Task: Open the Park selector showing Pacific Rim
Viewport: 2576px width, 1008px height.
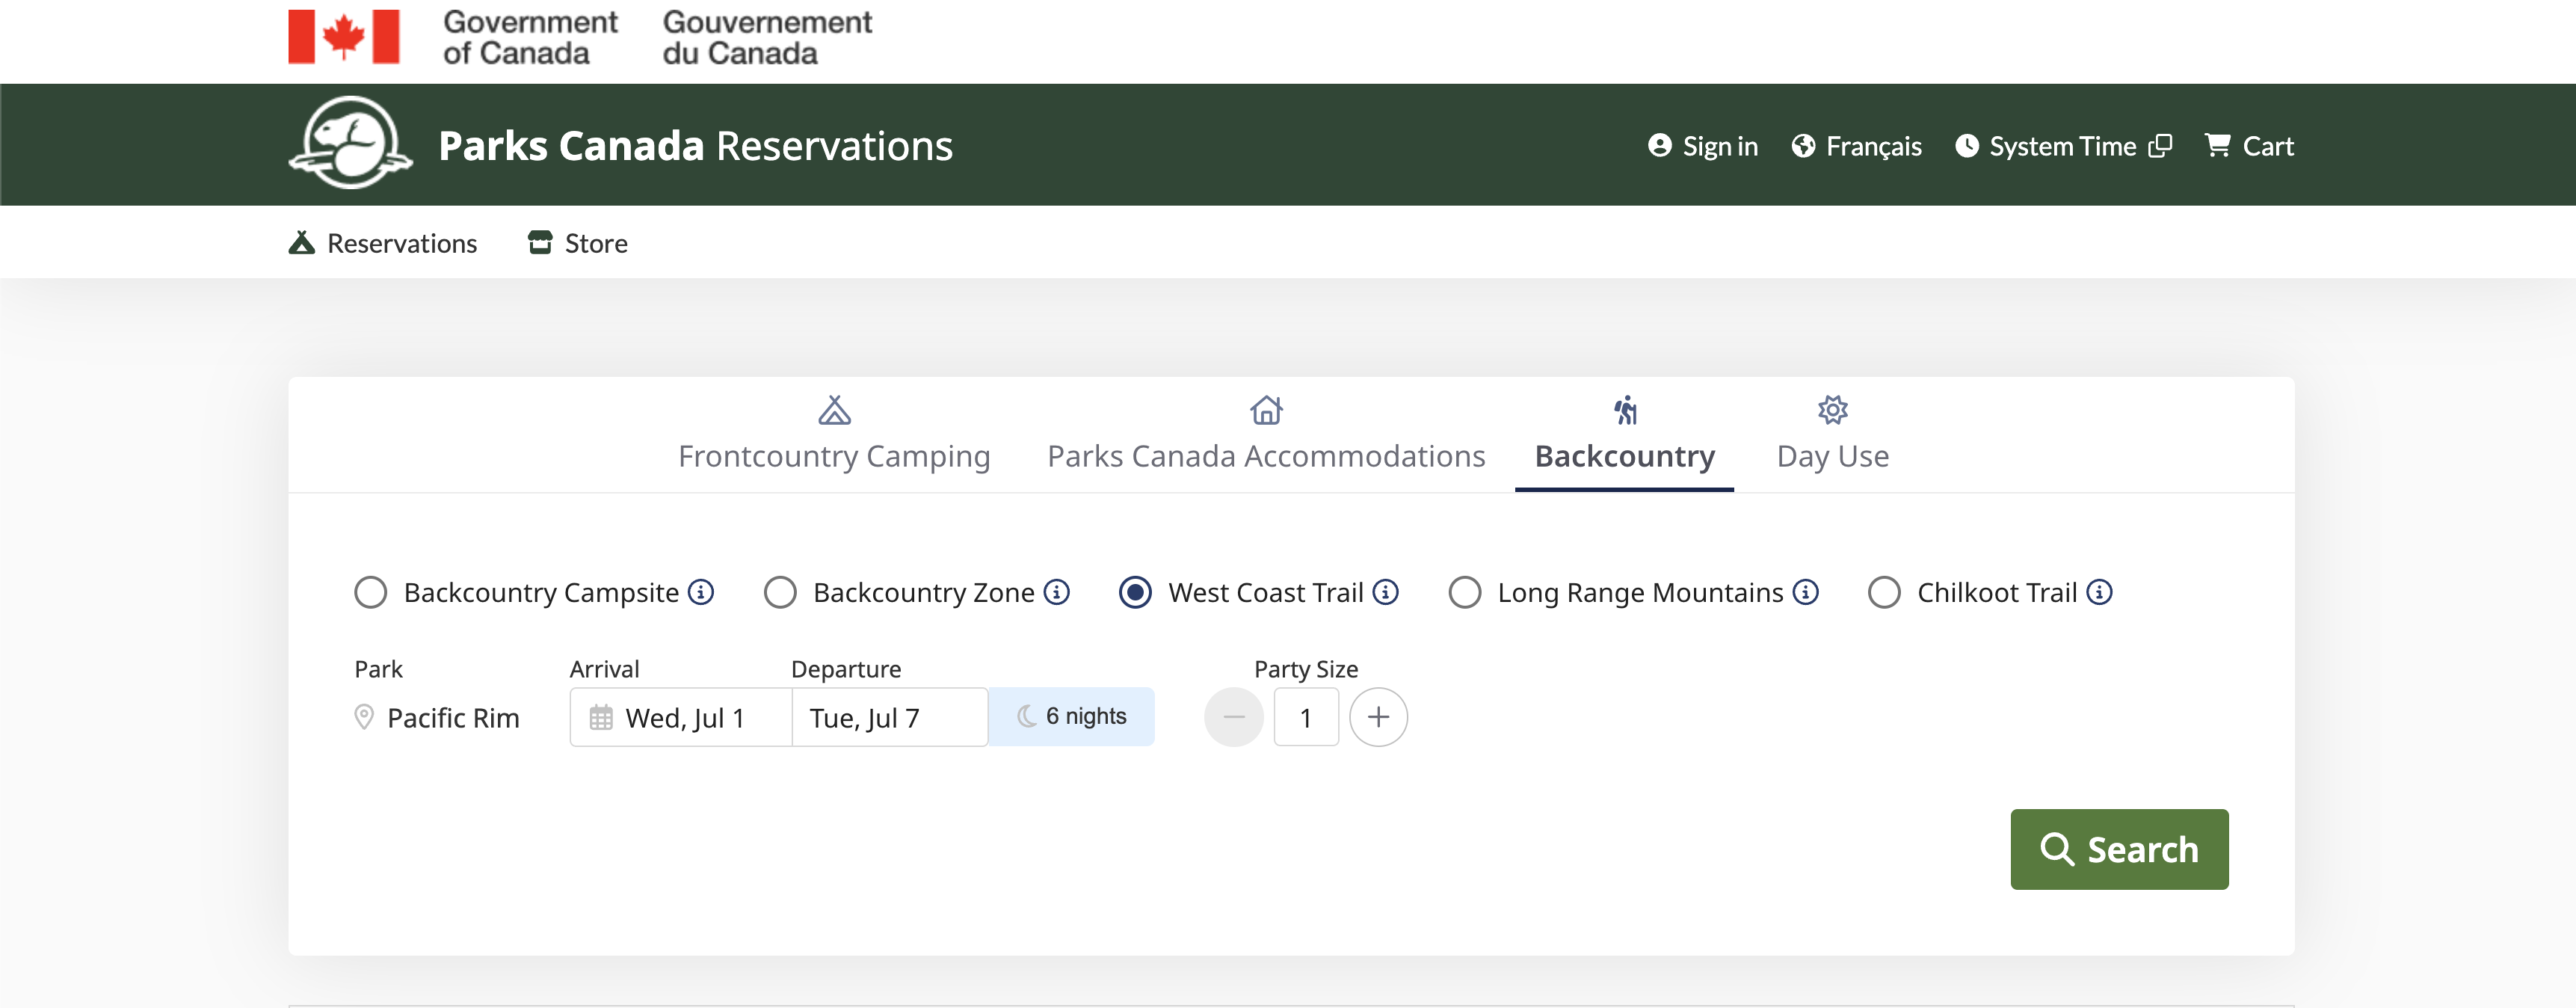Action: coord(437,717)
